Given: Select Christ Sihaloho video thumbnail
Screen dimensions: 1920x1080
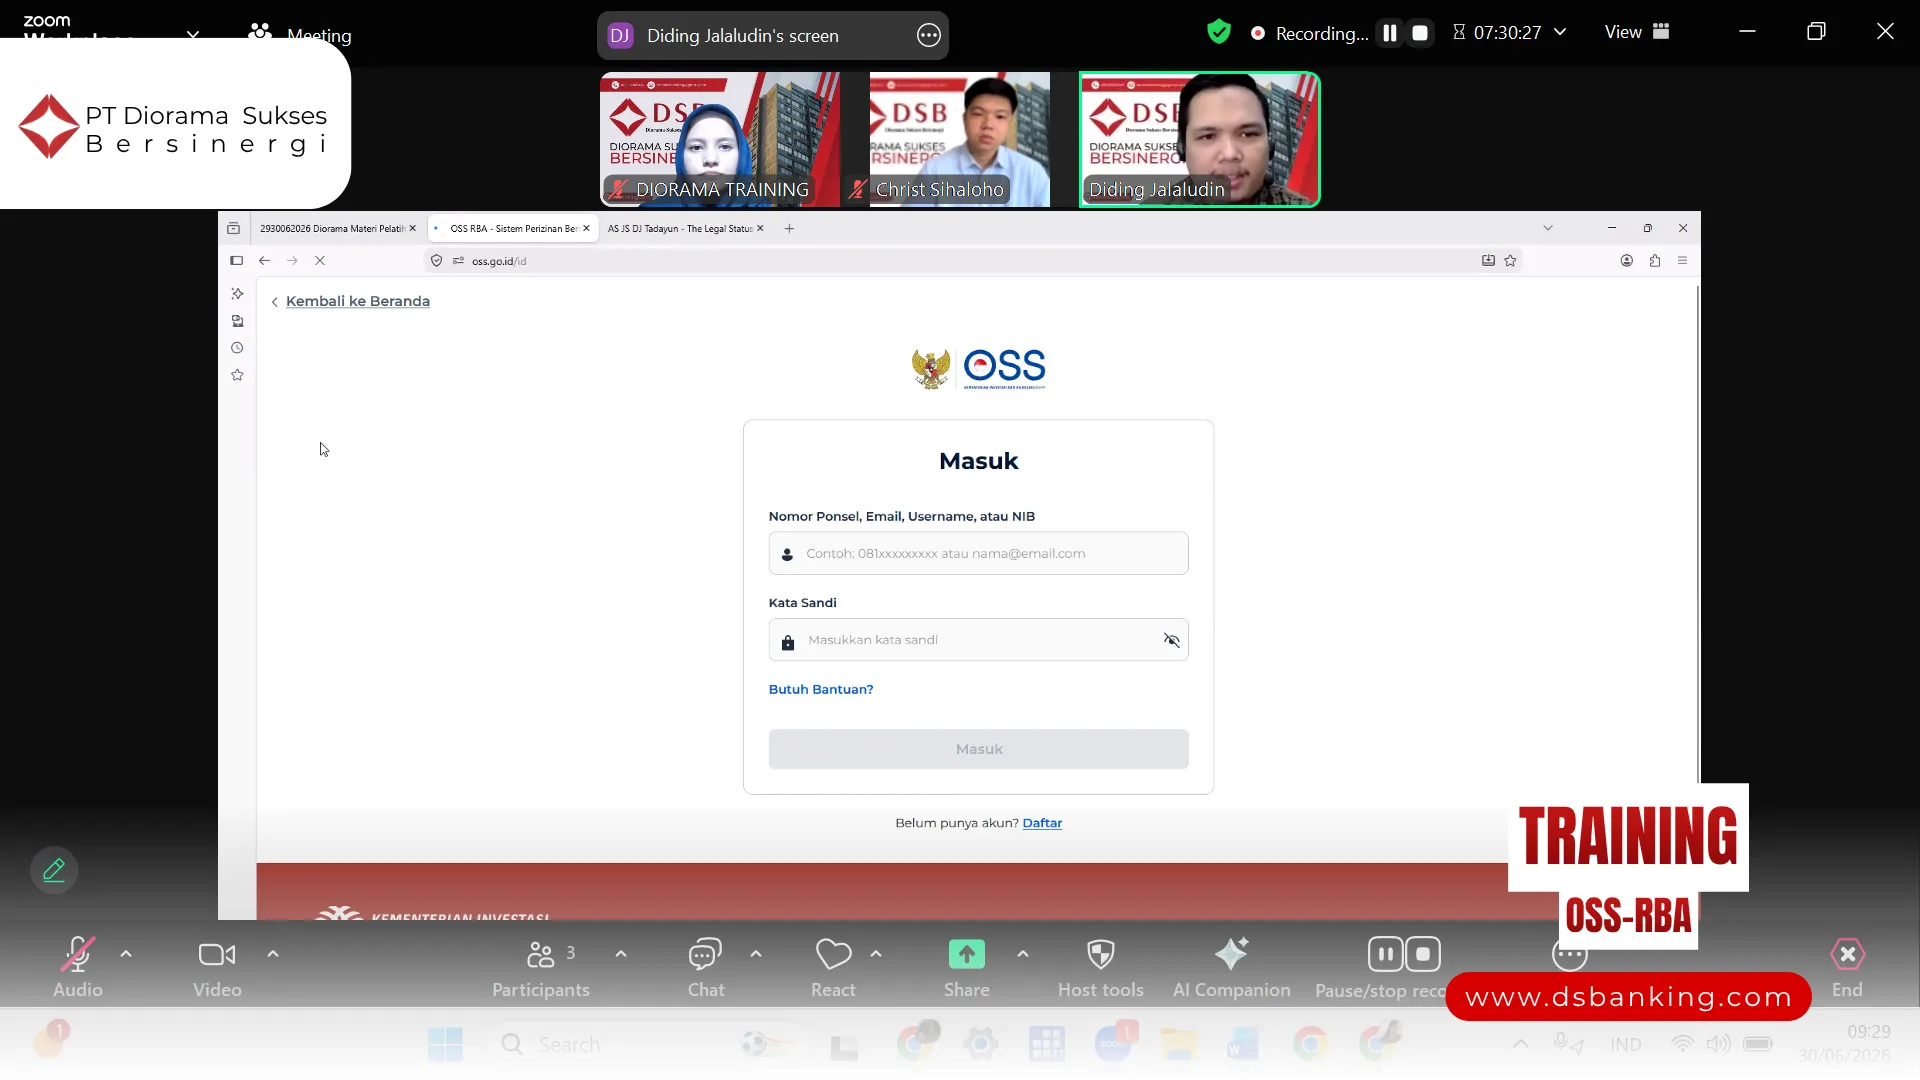Looking at the screenshot, I should pos(960,139).
